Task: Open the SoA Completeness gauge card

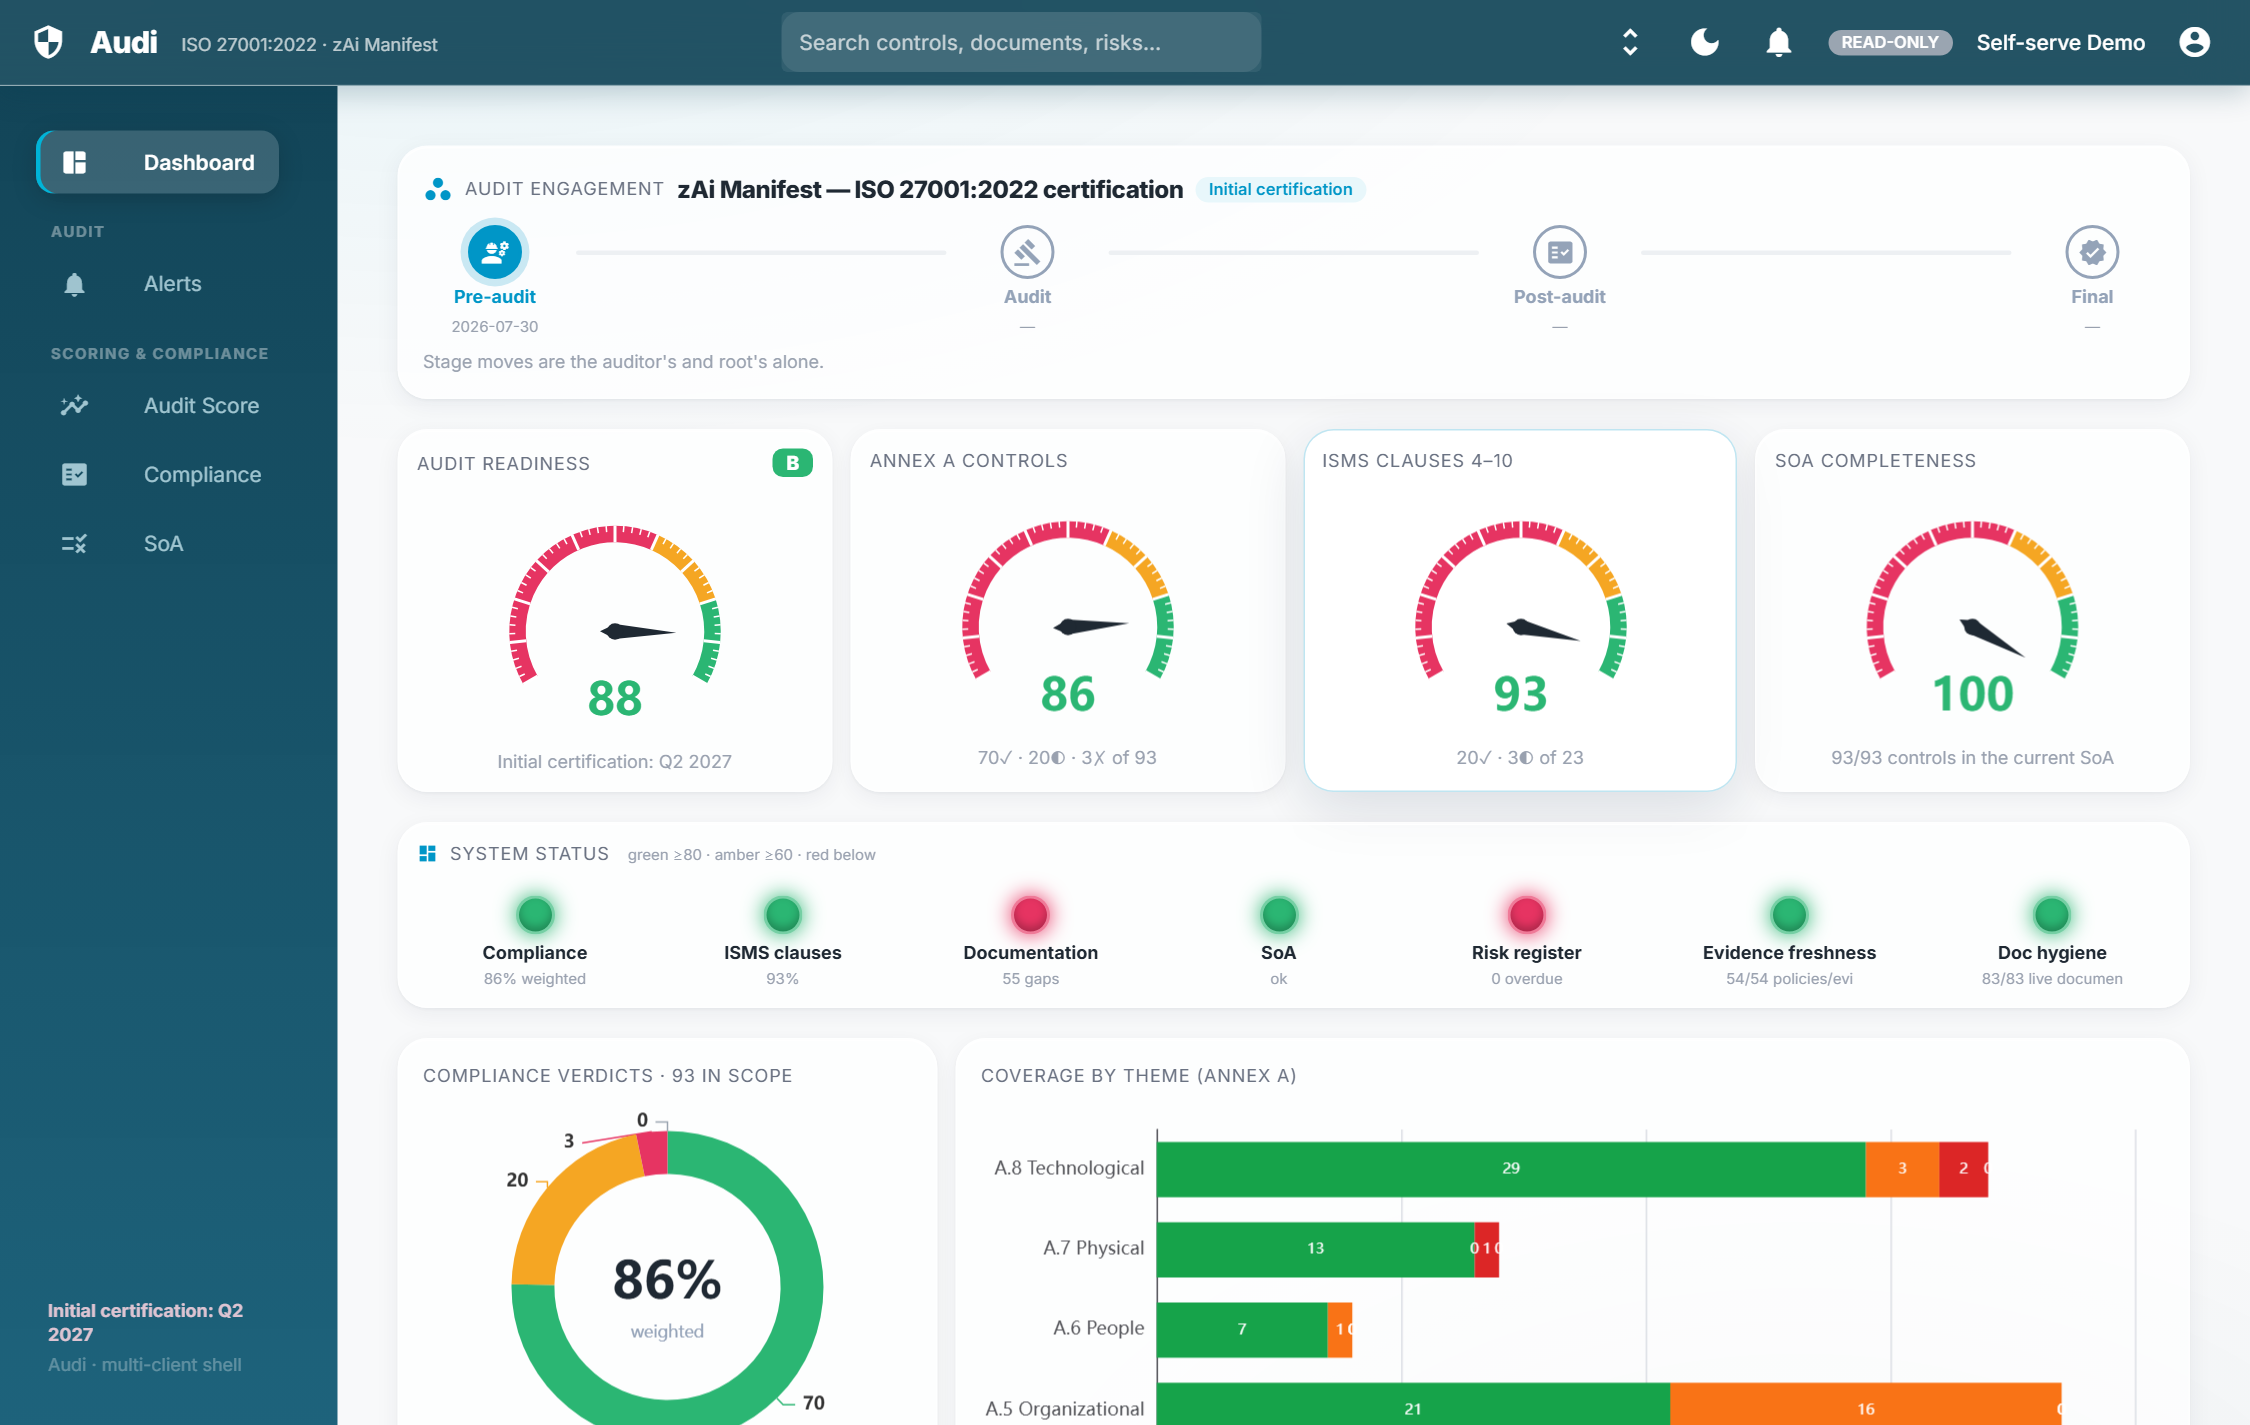Action: [1972, 611]
